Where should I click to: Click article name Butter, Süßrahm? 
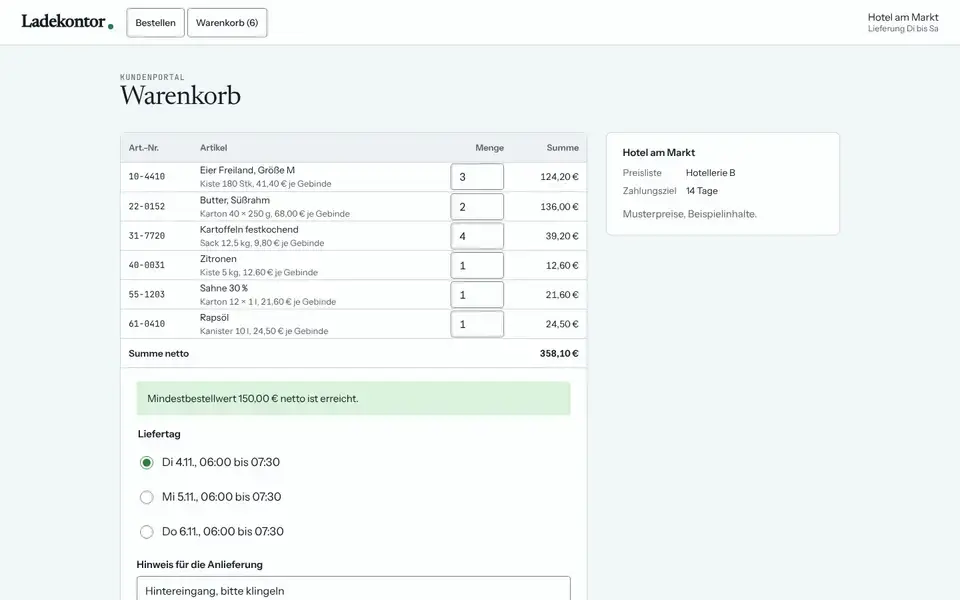coord(234,200)
